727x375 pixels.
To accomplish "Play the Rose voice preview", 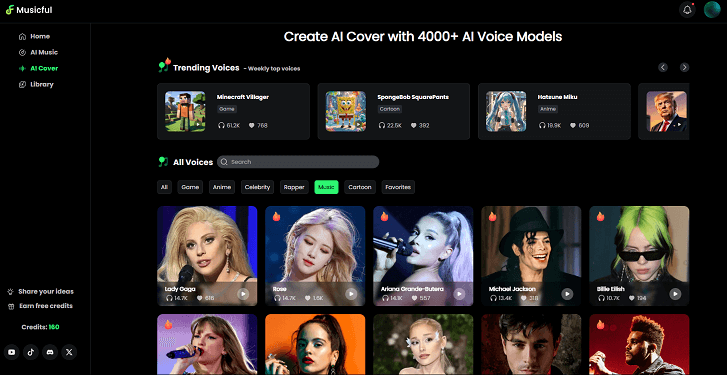I will [x=351, y=293].
